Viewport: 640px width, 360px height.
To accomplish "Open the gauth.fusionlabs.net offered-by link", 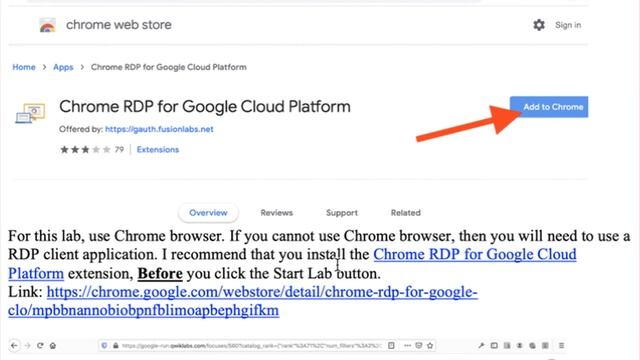I will point(159,129).
